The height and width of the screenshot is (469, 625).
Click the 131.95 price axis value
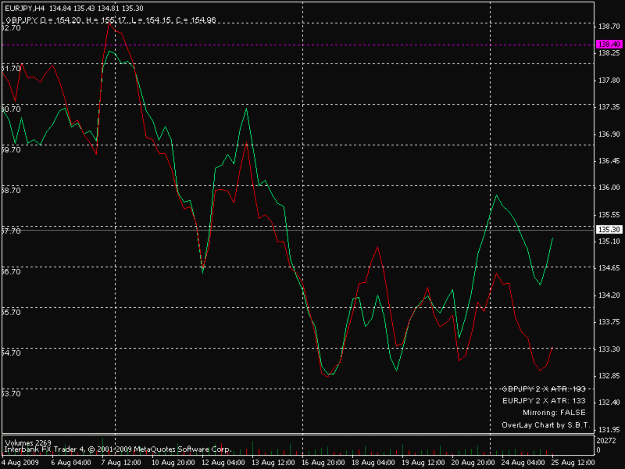609,430
